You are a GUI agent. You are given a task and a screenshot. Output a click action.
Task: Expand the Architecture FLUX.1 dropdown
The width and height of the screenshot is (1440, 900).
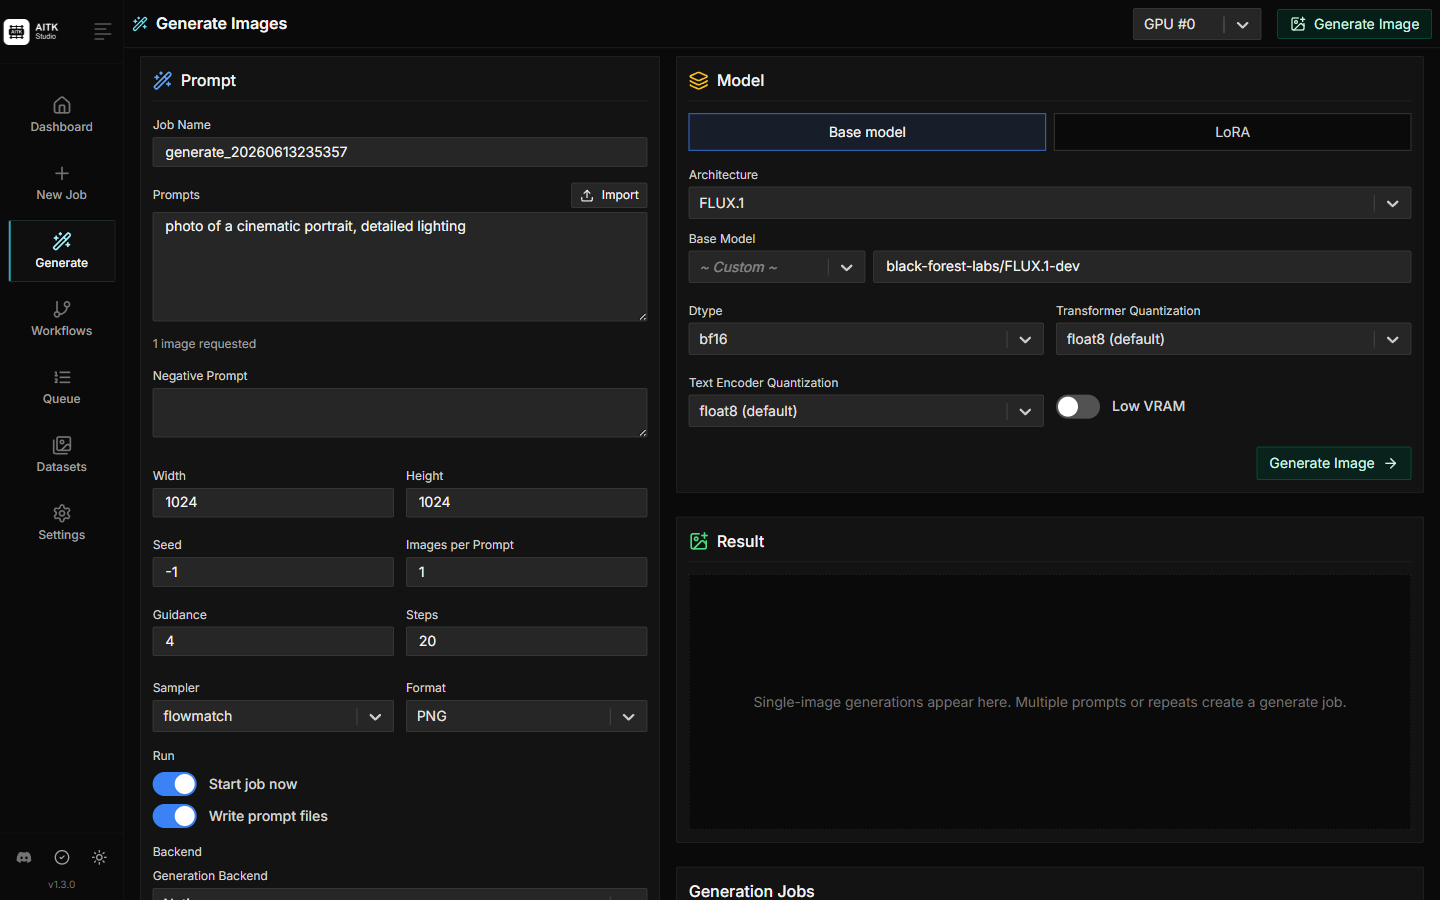[1050, 203]
